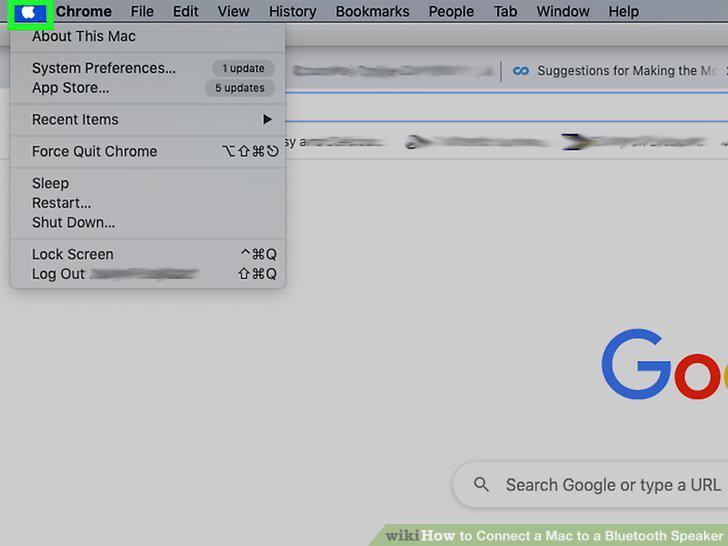
Task: Select Sleep from the Apple menu
Action: [148, 183]
